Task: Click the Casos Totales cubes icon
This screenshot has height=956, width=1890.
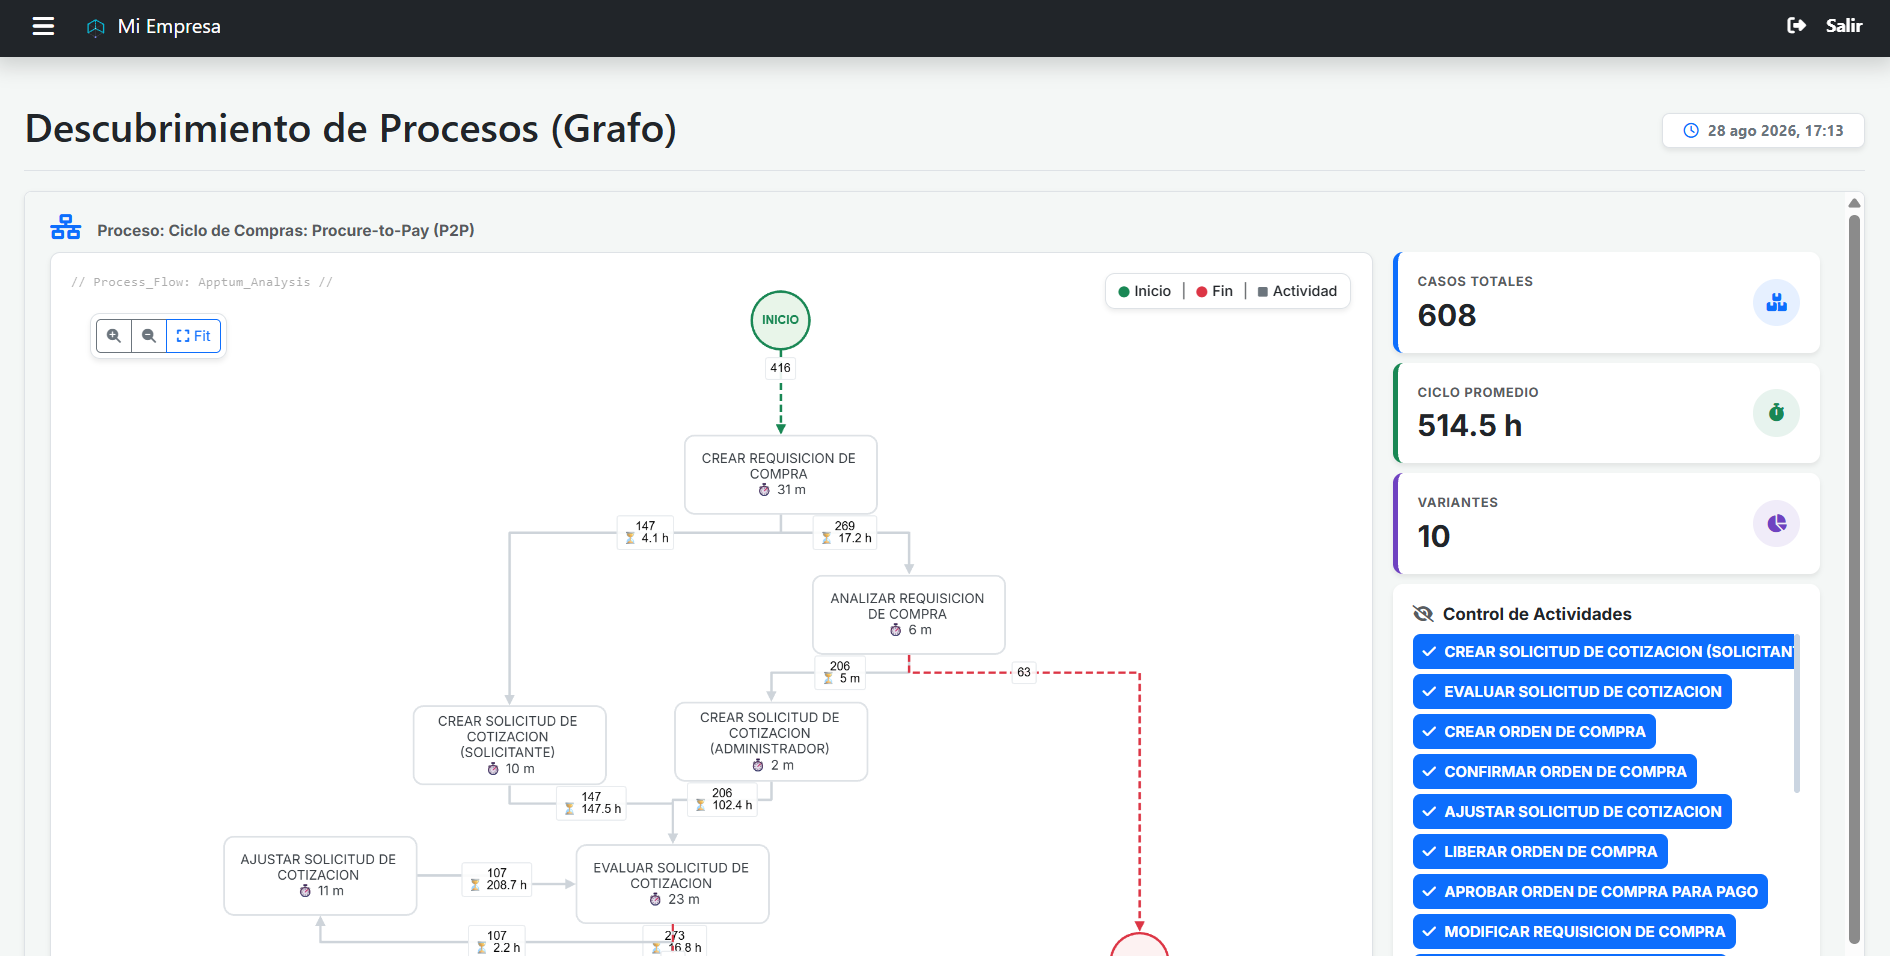Action: click(1776, 302)
